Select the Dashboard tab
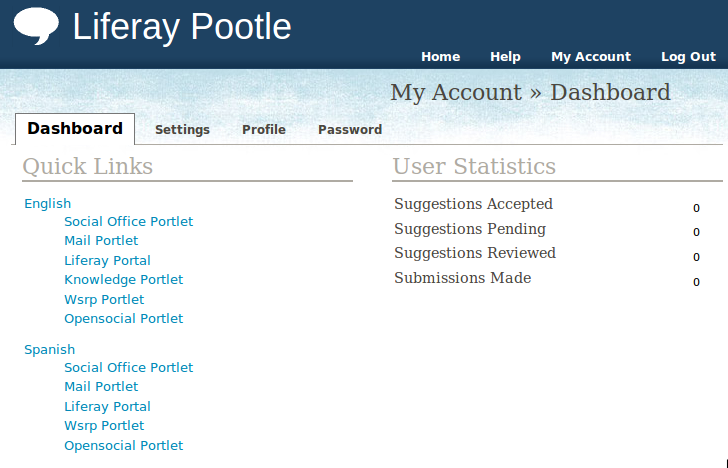The image size is (728, 468). [75, 129]
